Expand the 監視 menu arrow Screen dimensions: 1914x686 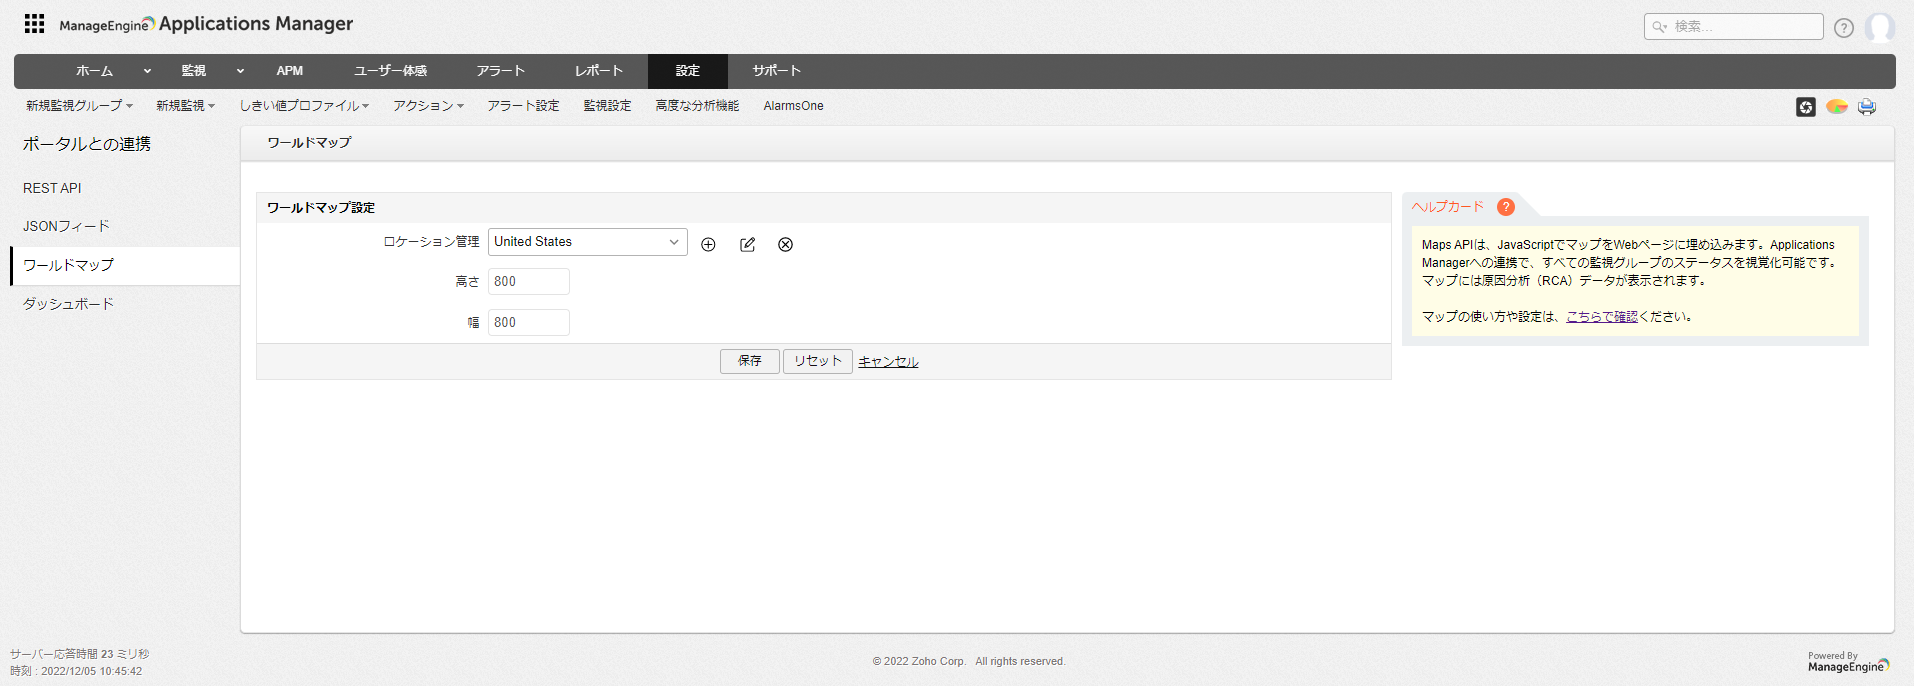point(240,71)
